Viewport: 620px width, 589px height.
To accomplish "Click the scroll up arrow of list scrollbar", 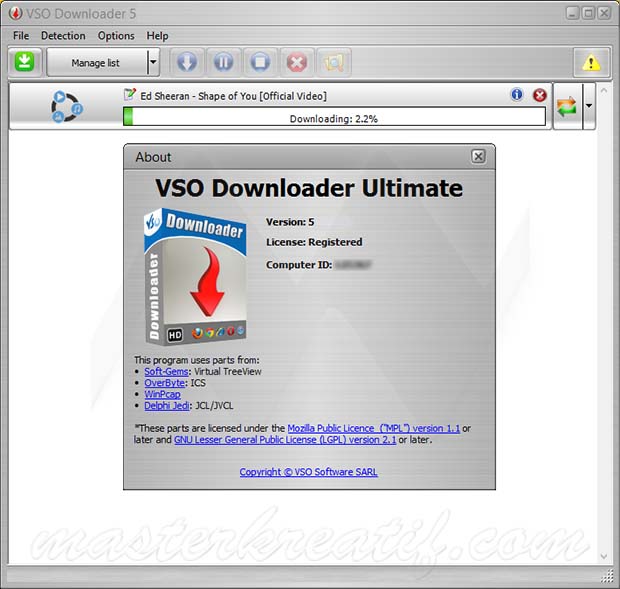I will (x=603, y=91).
